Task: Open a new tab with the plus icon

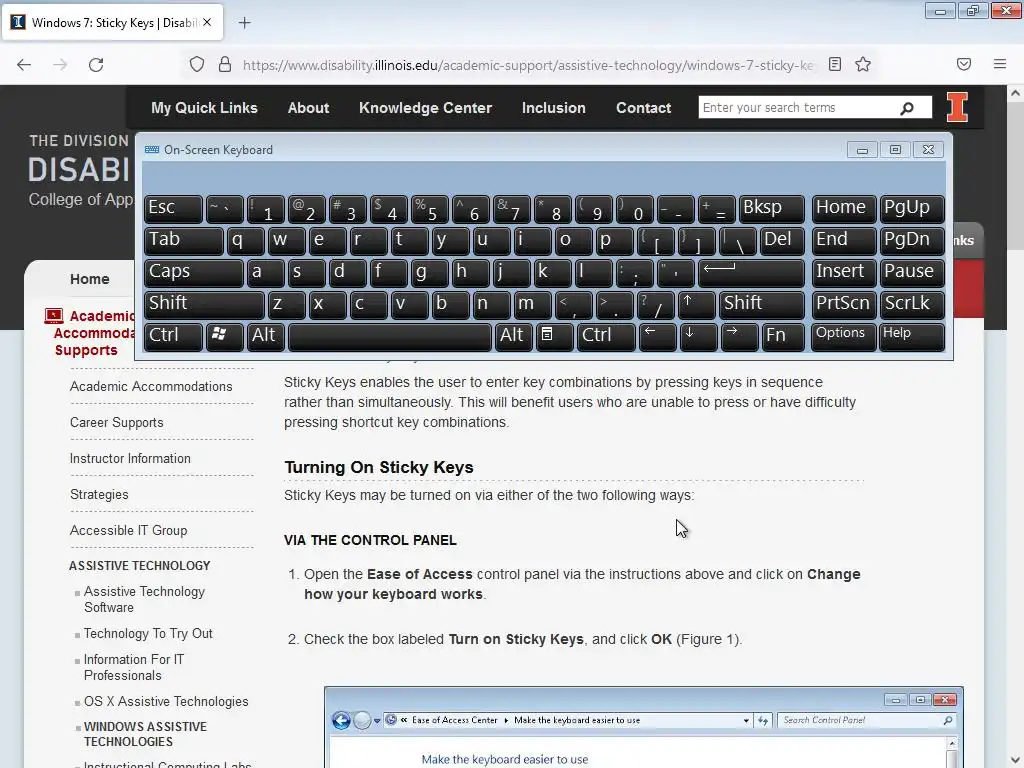Action: point(244,23)
